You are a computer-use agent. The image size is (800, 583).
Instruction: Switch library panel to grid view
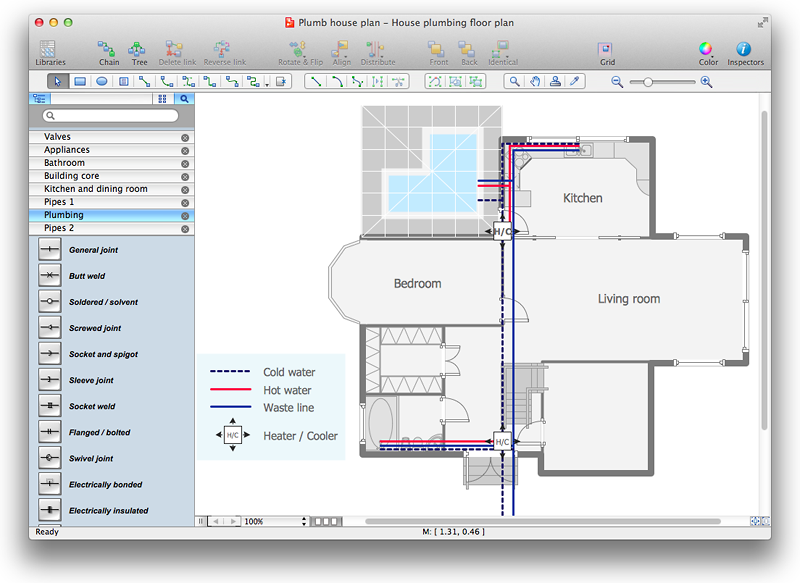pyautogui.click(x=163, y=99)
